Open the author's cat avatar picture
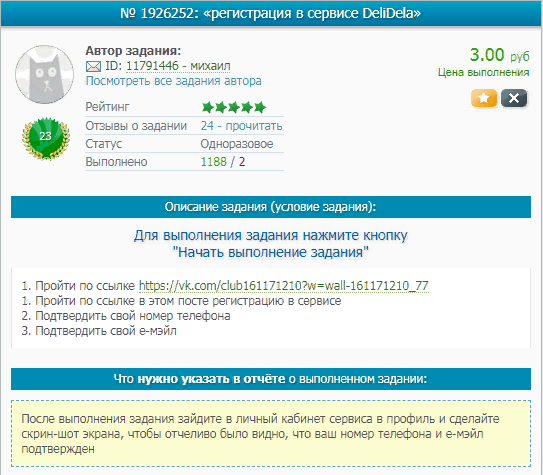This screenshot has height=475, width=543. pyautogui.click(x=45, y=74)
